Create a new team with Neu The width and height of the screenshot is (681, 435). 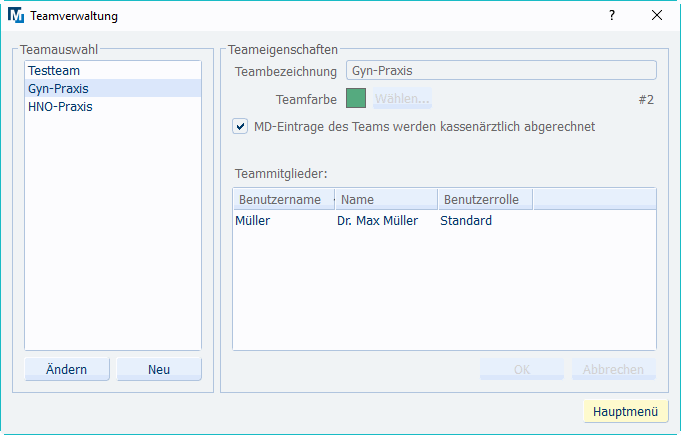coord(159,369)
